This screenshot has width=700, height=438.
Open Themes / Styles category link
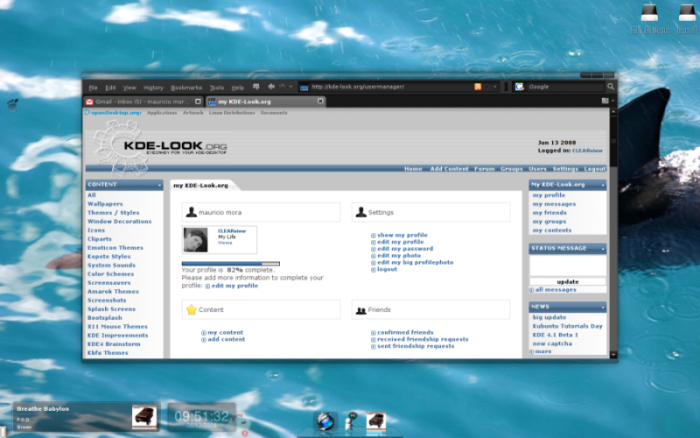pos(113,213)
